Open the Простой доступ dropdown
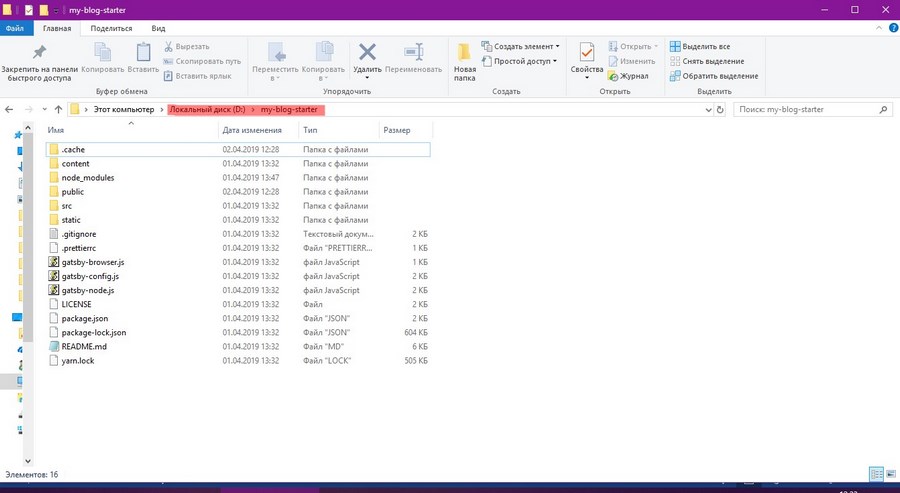 pyautogui.click(x=520, y=61)
